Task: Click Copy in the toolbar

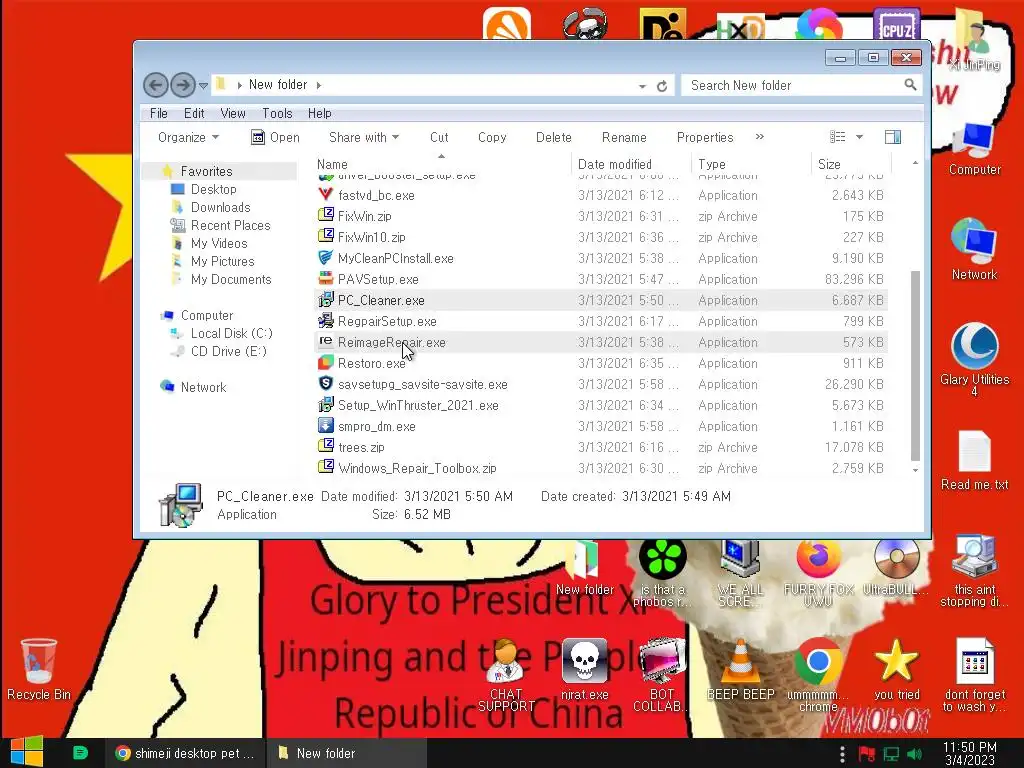Action: (492, 137)
